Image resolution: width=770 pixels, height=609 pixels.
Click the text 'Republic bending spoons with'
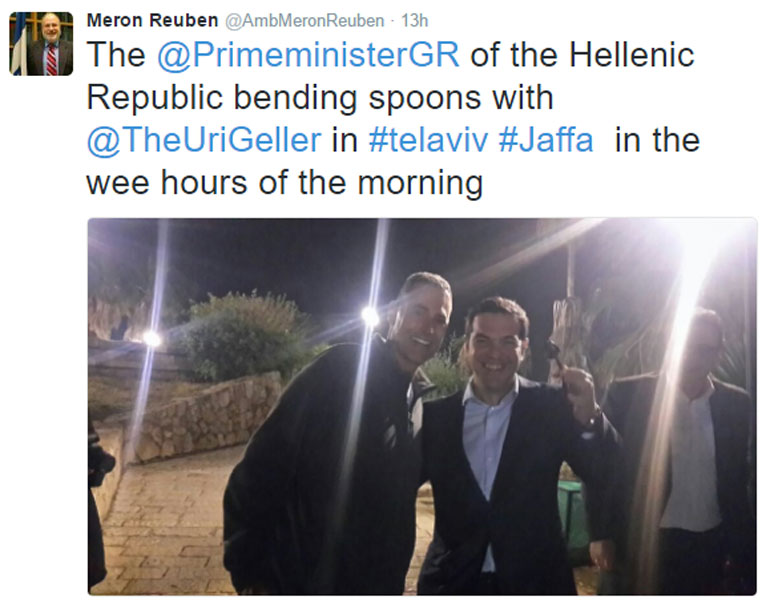320,98
